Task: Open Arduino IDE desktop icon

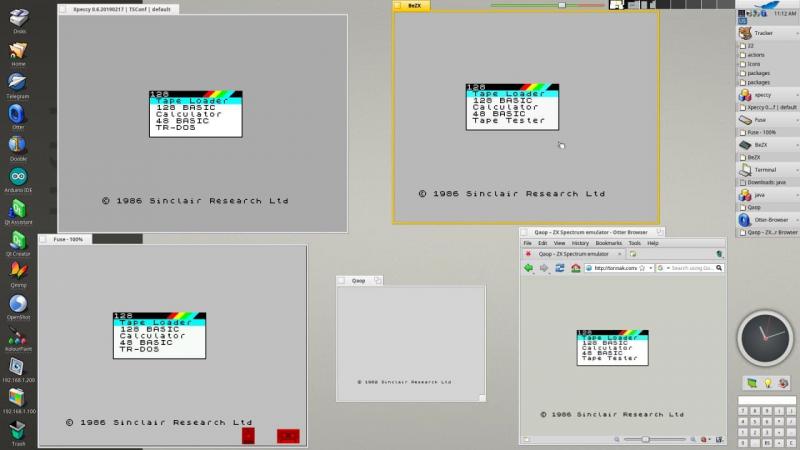Action: (x=18, y=179)
